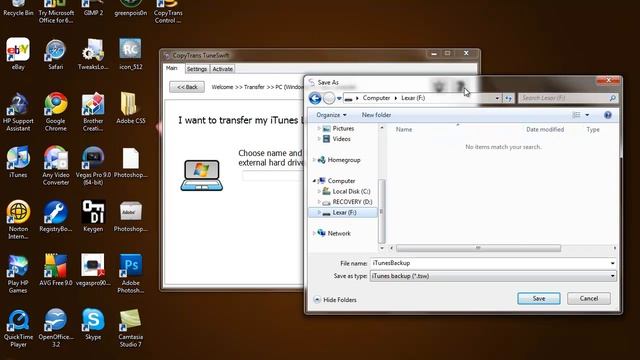Click the Welcome >> Transfer breadcrumb in CopyTrans
Screen dimensions: 640x360
click(x=238, y=87)
